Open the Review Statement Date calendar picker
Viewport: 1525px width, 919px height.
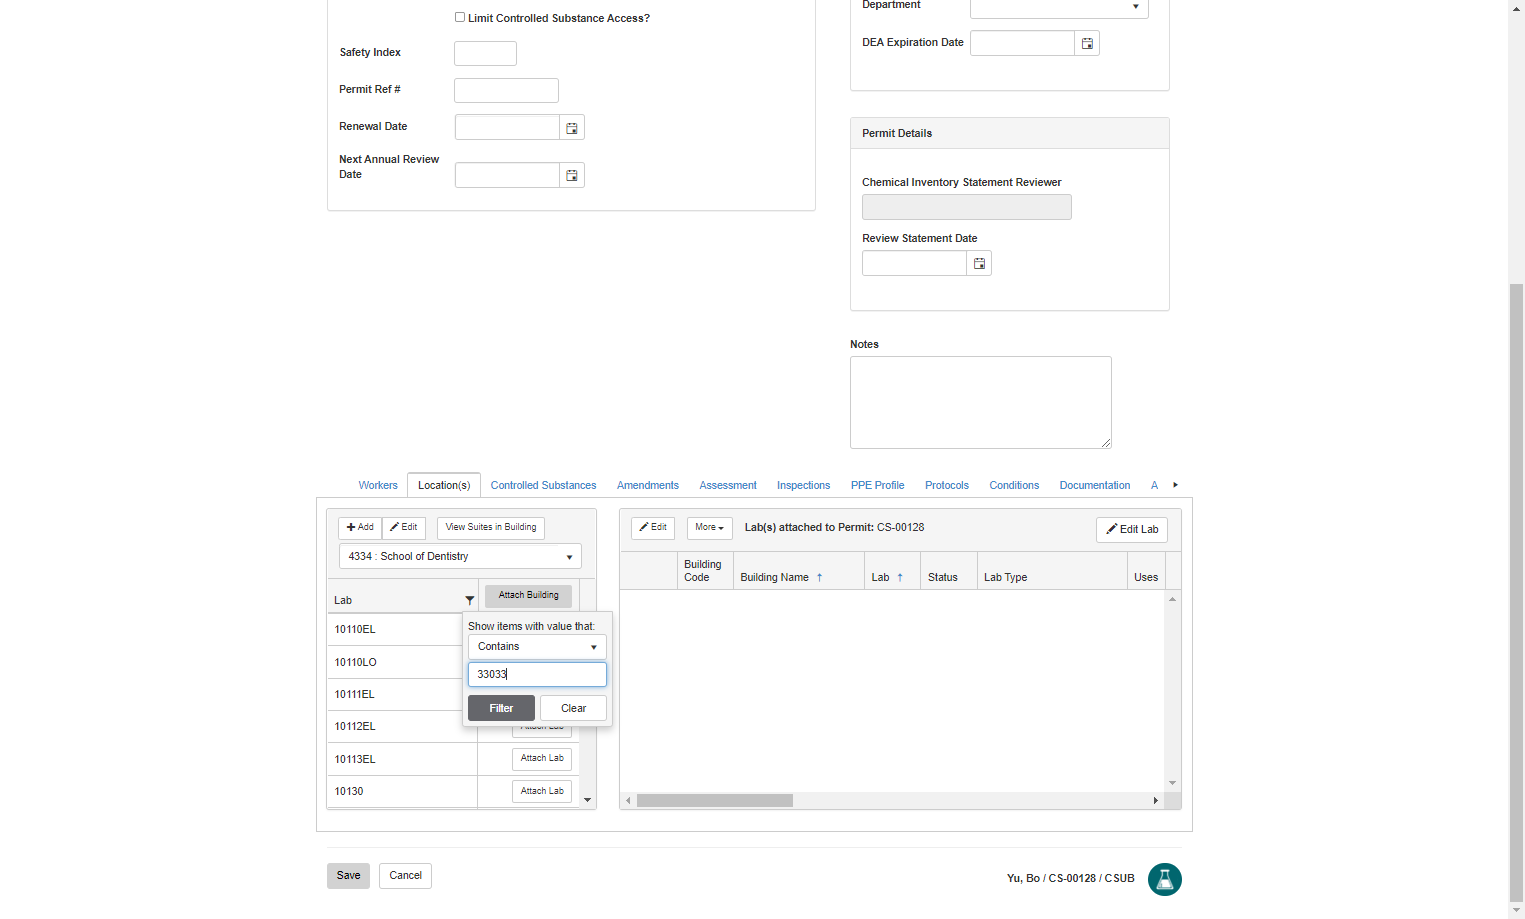click(979, 264)
